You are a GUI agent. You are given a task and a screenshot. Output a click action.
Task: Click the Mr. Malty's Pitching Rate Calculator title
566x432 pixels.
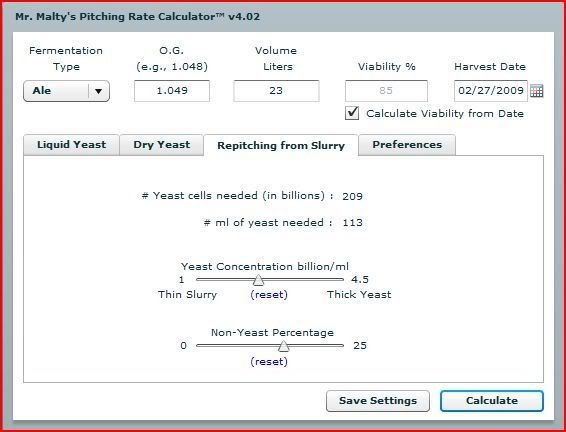point(137,17)
